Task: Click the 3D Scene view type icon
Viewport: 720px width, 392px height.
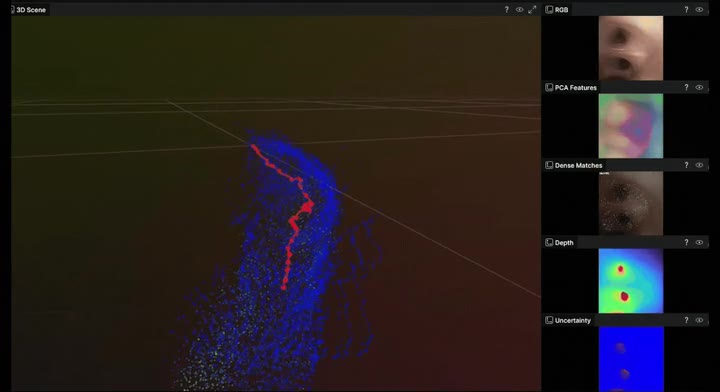Action: point(12,10)
